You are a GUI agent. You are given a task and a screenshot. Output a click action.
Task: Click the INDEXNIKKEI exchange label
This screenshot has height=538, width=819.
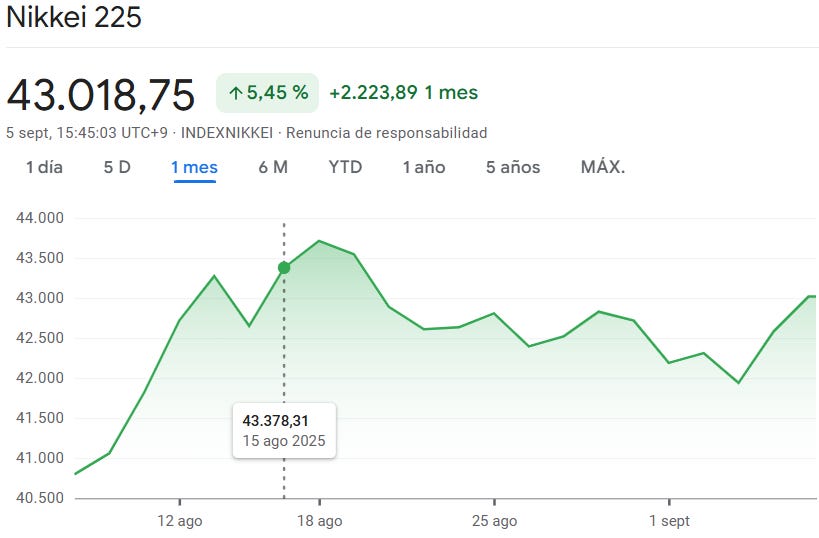click(227, 133)
